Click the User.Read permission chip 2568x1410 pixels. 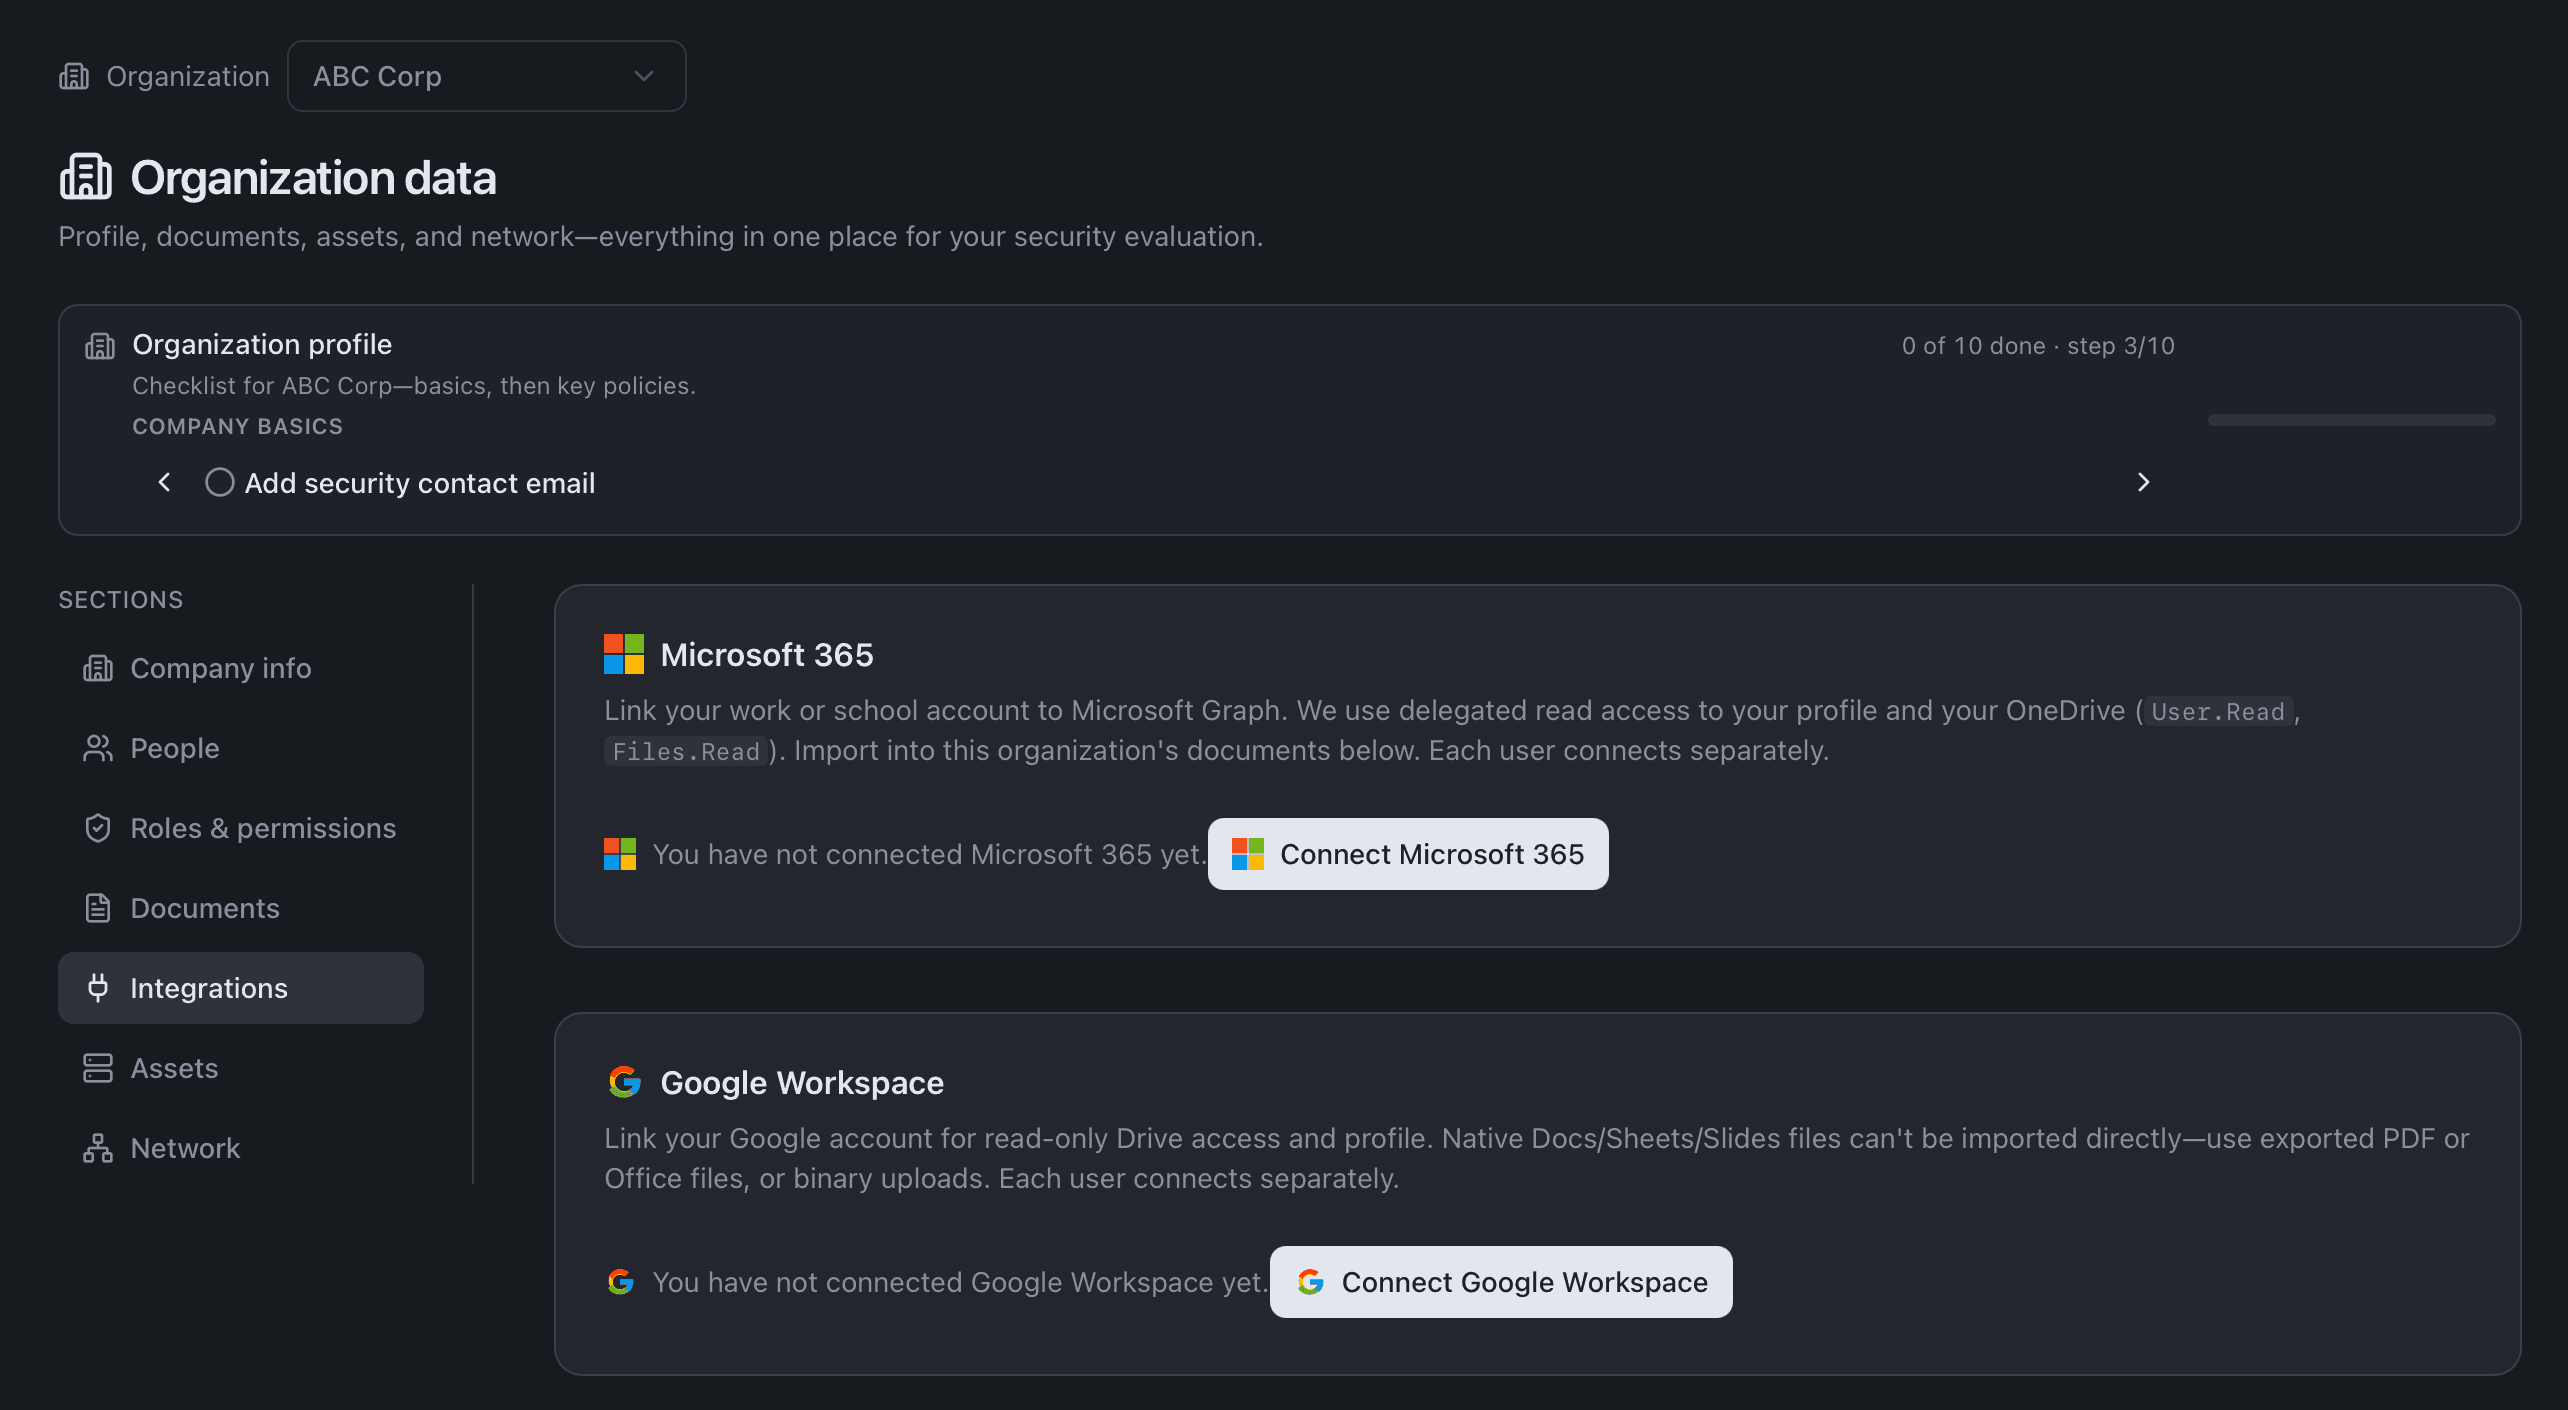2218,711
